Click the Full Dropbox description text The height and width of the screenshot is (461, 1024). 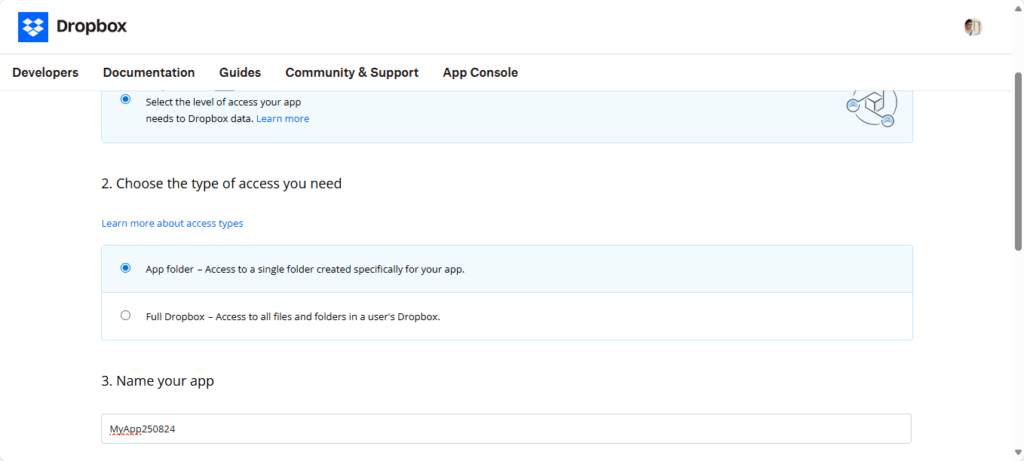coord(293,317)
